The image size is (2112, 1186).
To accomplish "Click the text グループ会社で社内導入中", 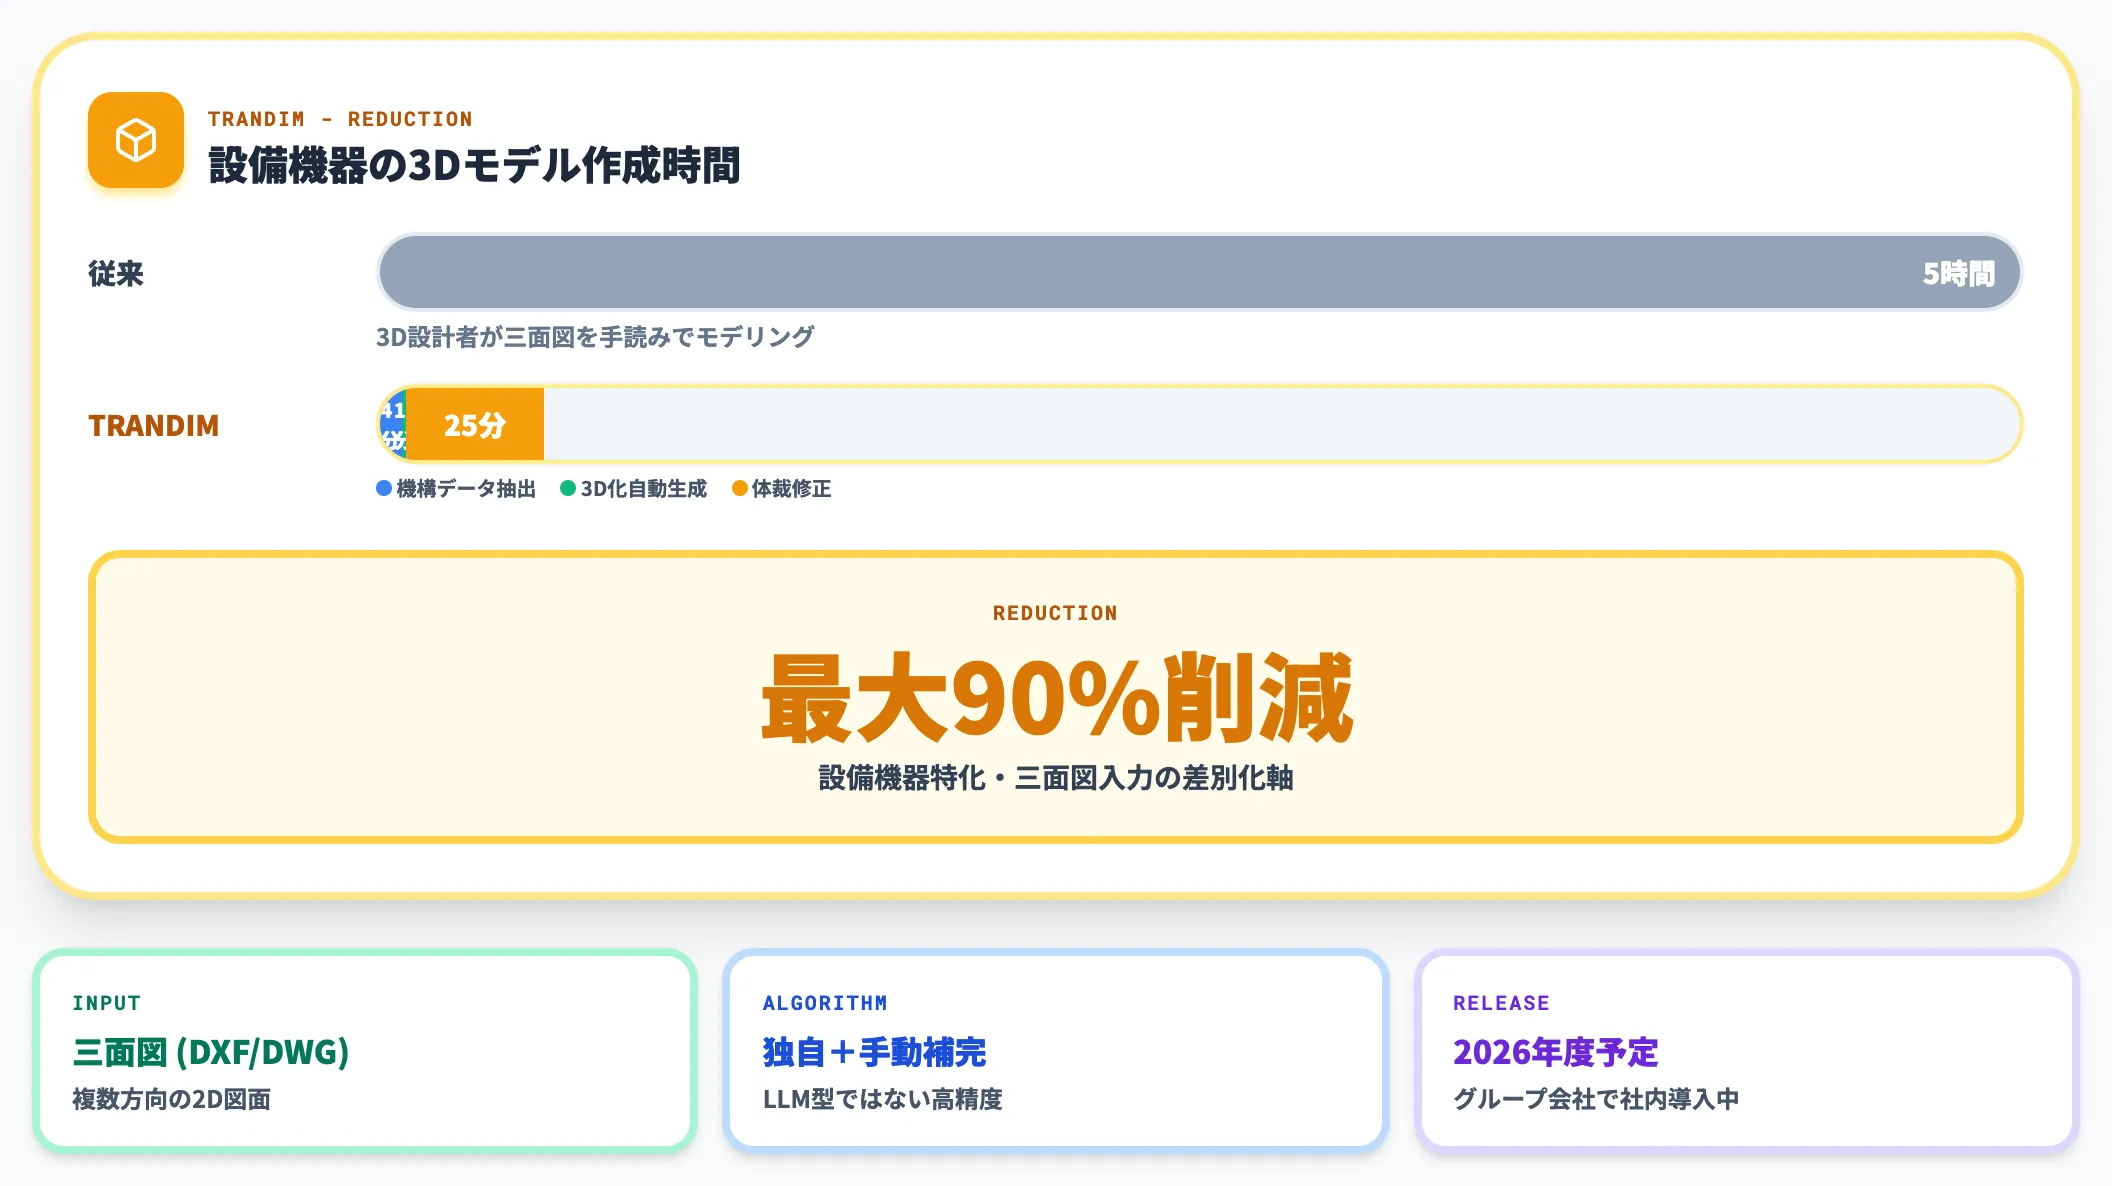I will pos(1596,1099).
